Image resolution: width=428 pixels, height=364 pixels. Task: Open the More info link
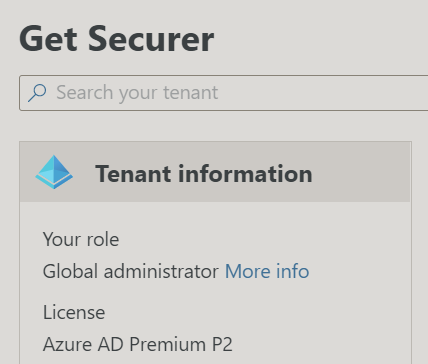point(267,271)
